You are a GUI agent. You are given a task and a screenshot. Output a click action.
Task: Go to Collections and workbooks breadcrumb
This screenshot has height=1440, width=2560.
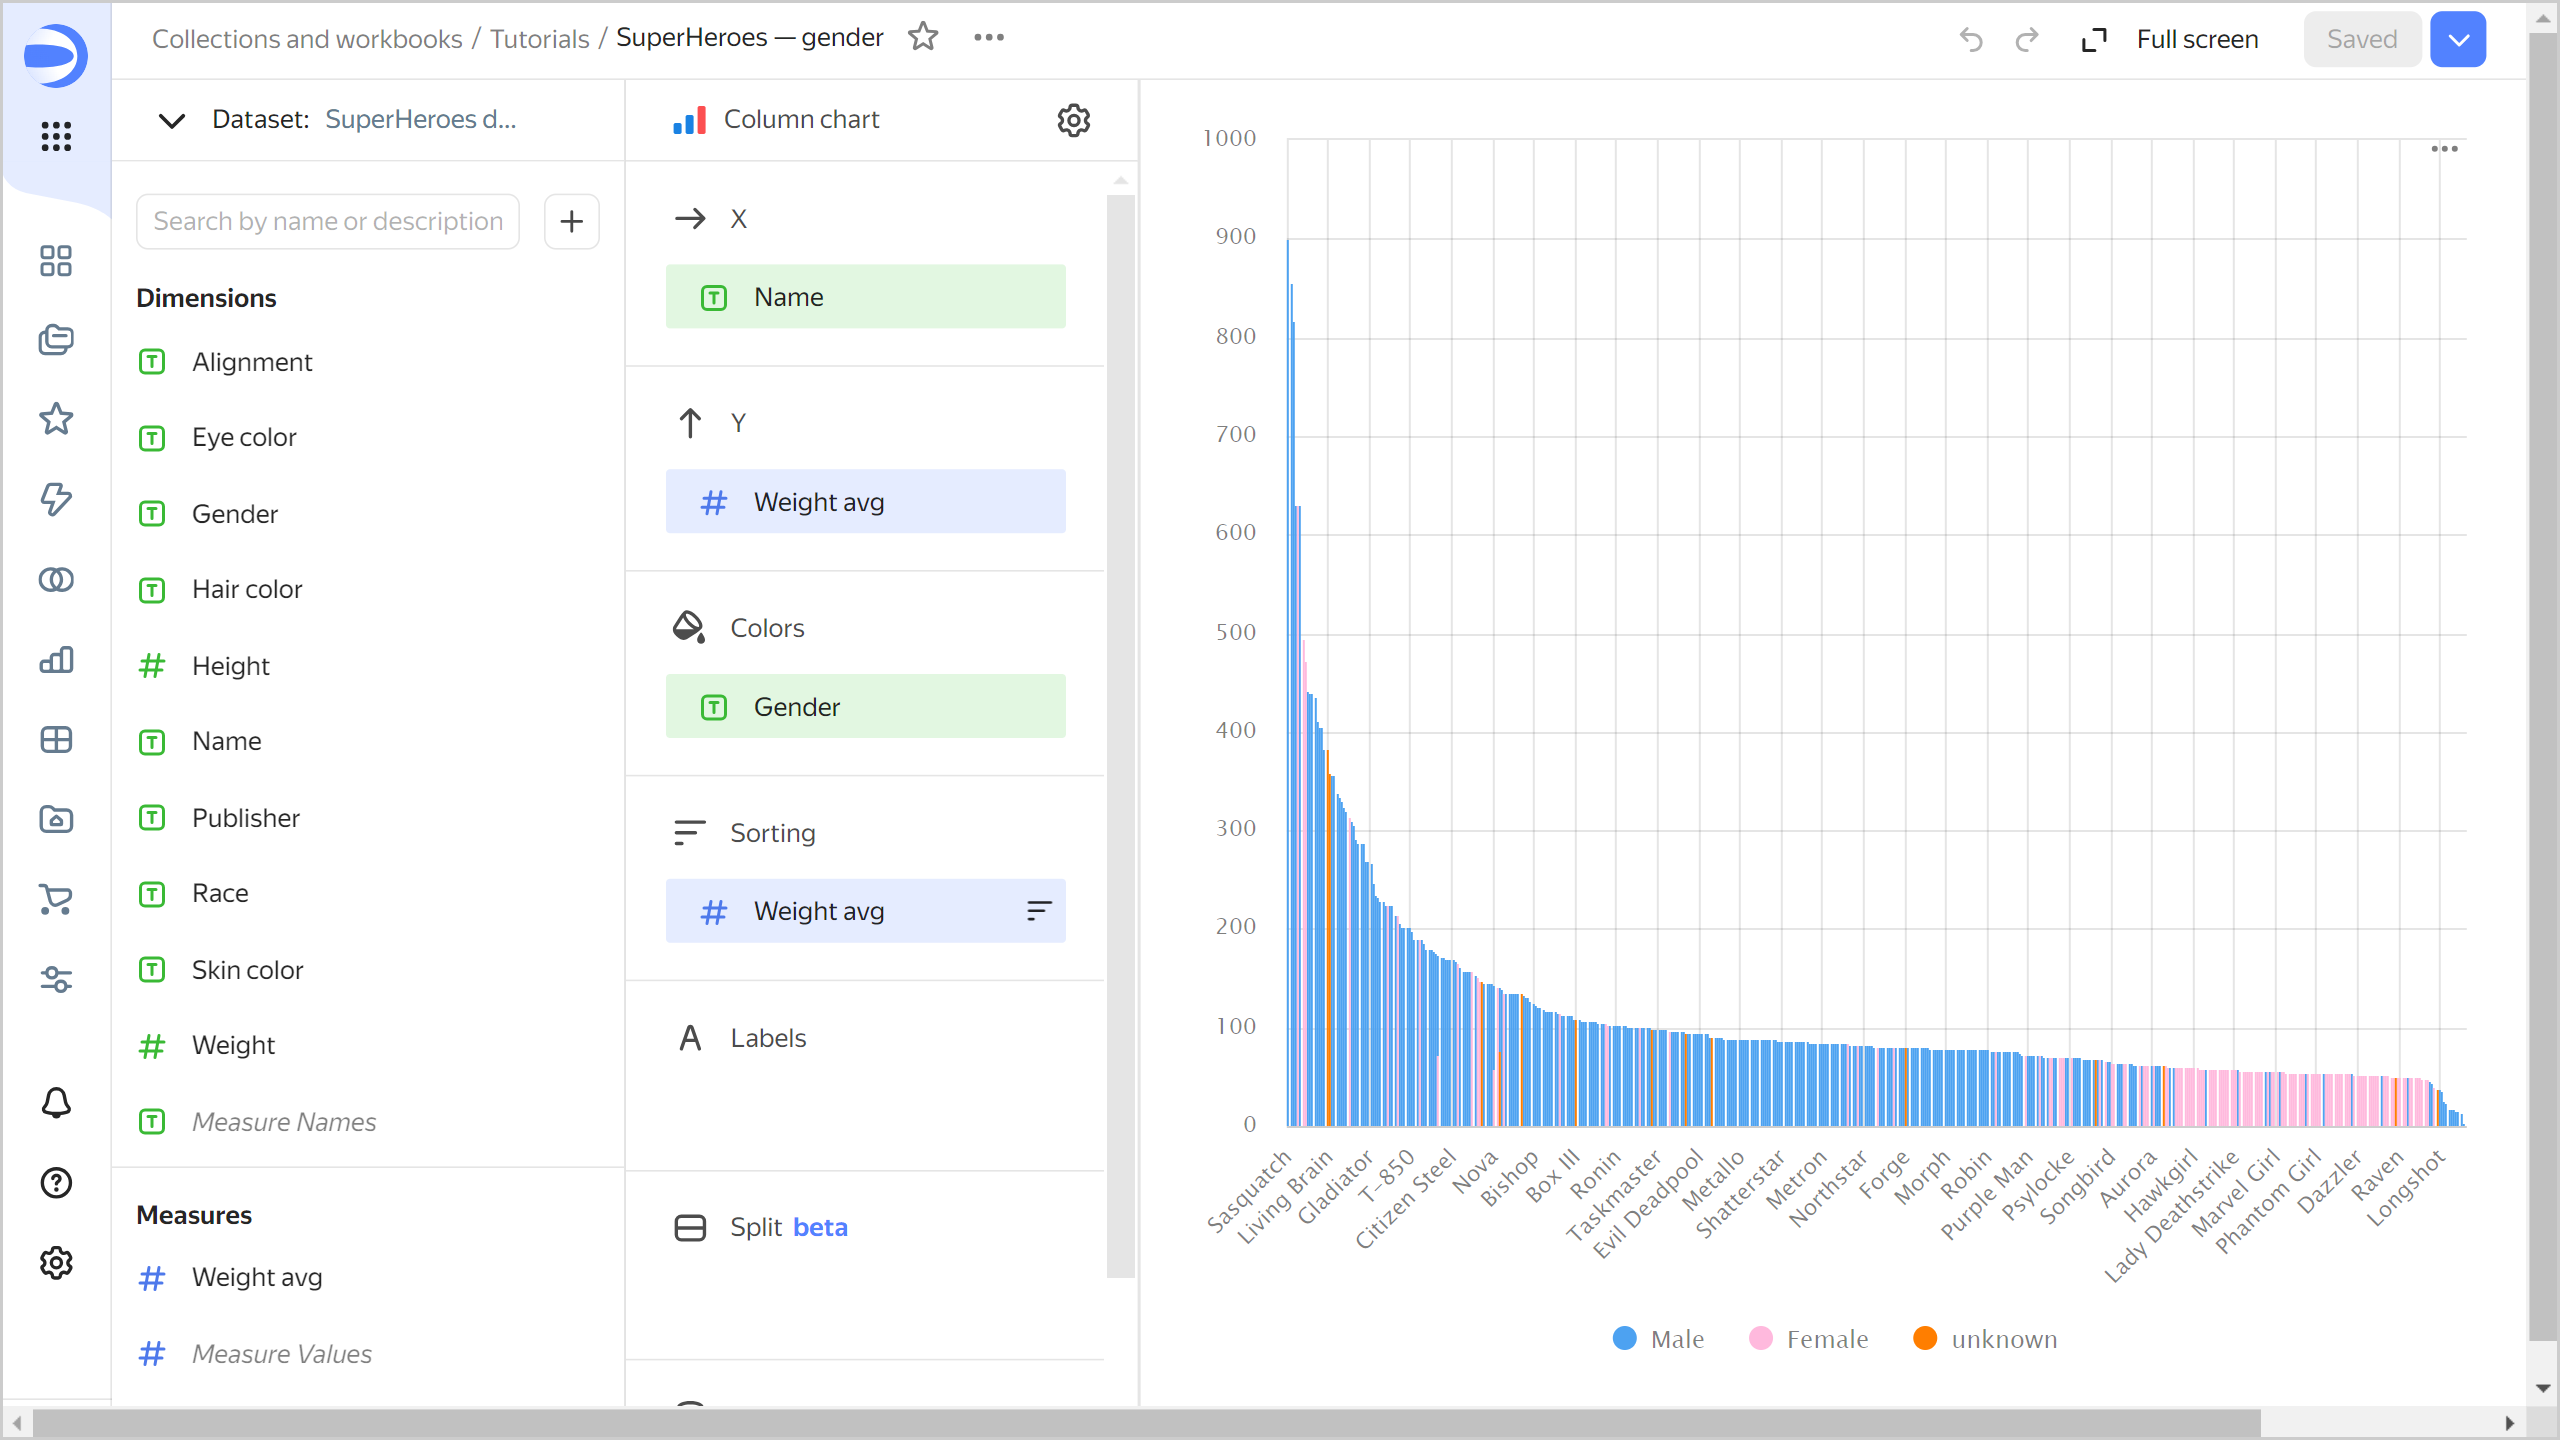[307, 38]
